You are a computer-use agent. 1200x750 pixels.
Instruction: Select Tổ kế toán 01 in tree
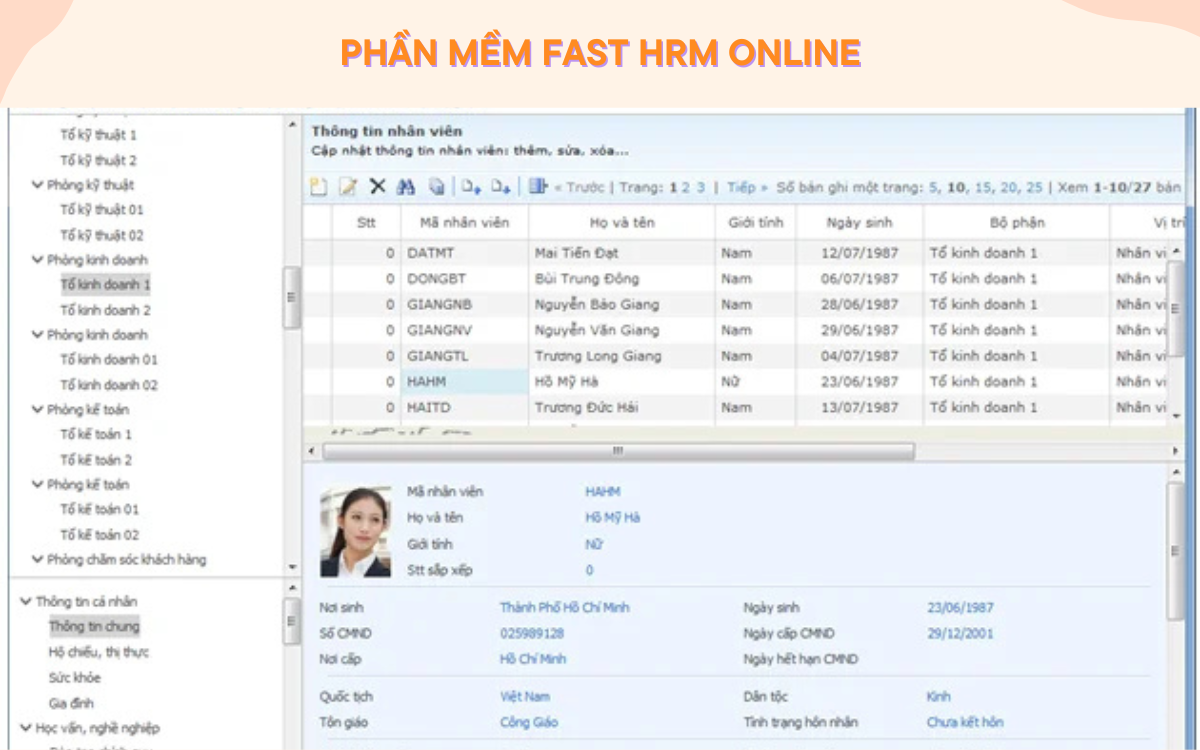tap(100, 509)
